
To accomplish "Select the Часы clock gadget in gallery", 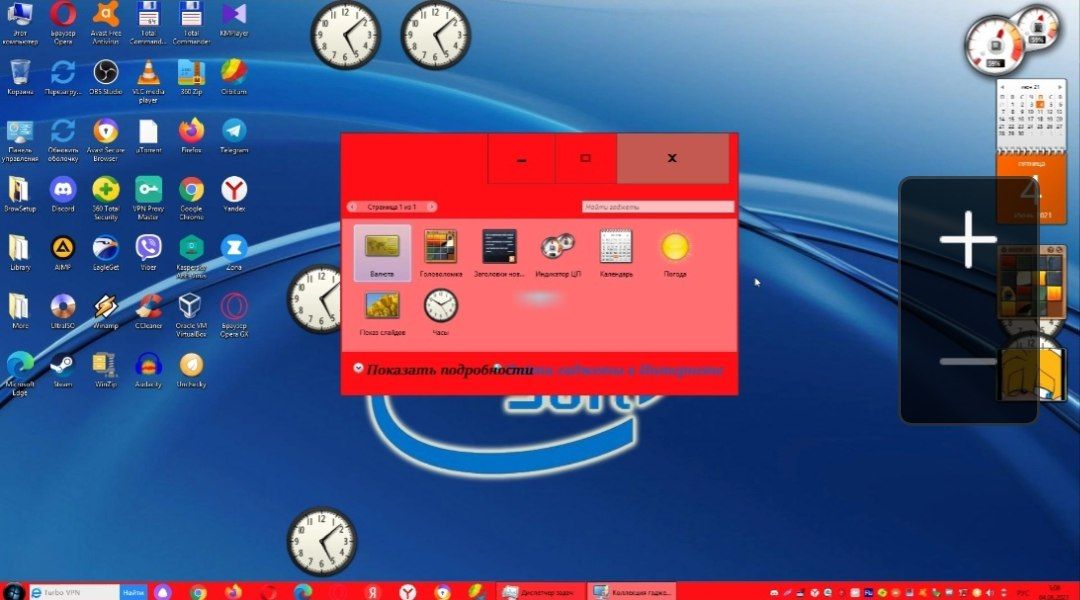I will point(441,312).
